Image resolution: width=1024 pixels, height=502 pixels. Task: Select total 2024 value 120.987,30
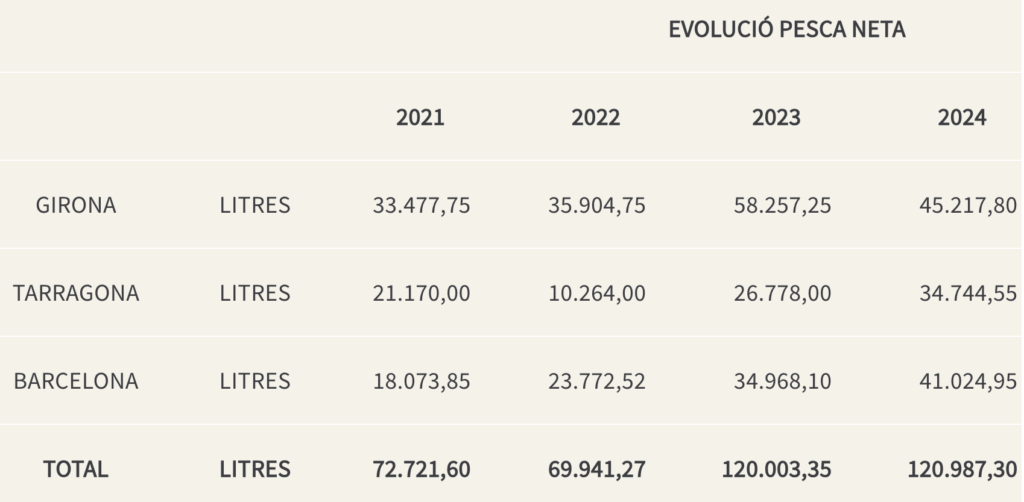tap(962, 469)
